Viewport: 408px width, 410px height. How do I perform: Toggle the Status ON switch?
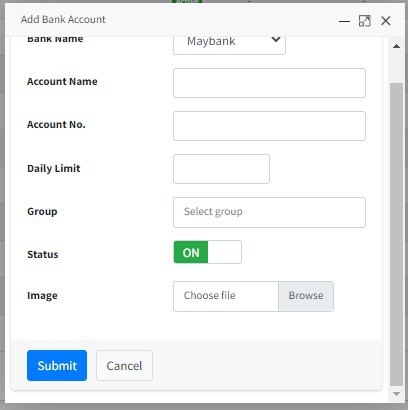coord(207,252)
